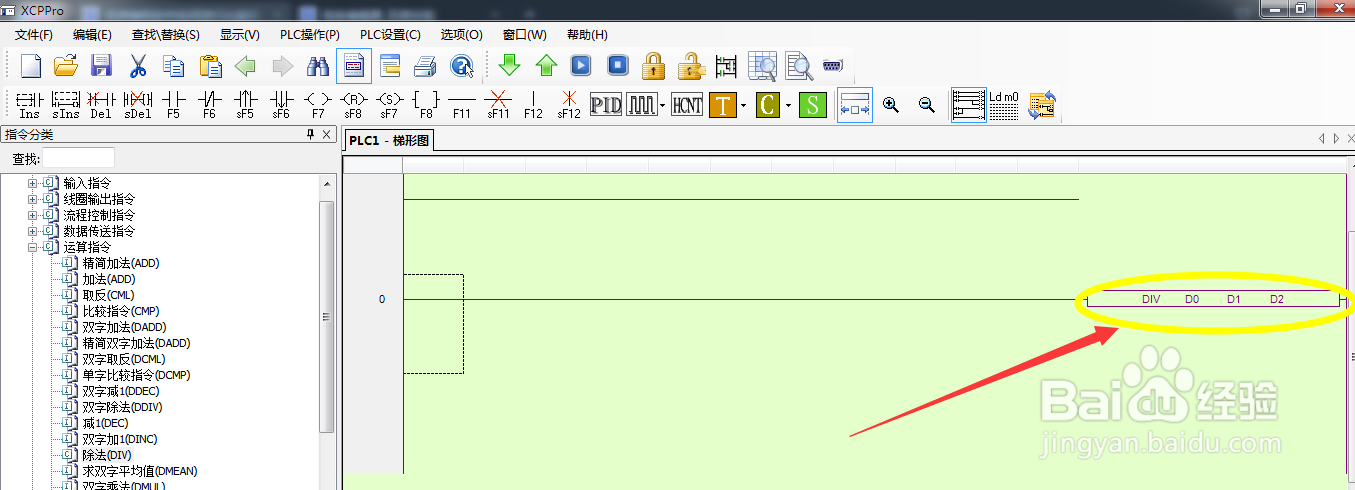Draw vertical line F12
The height and width of the screenshot is (490, 1355).
coord(533,104)
